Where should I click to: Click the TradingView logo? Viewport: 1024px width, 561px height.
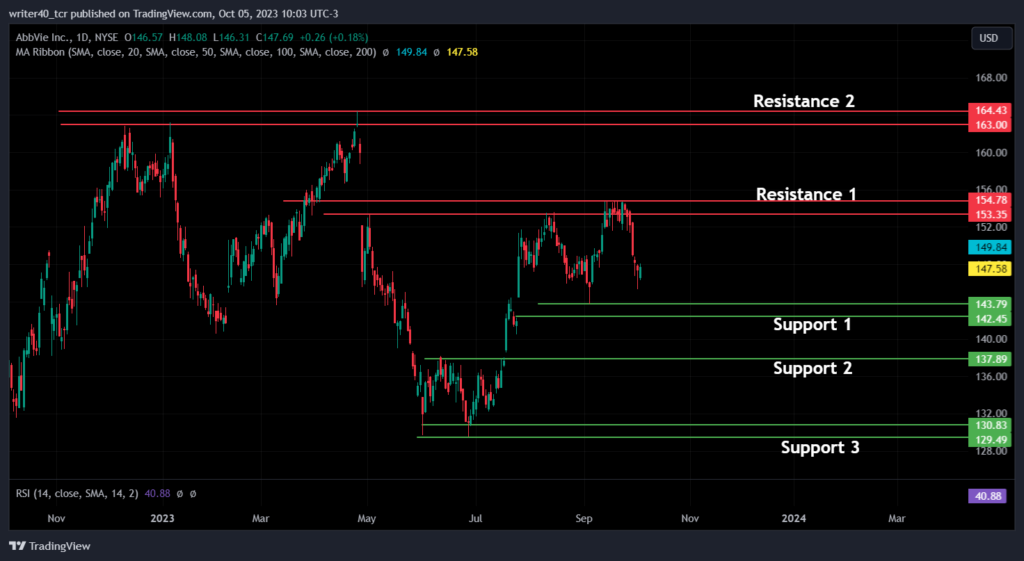(x=50, y=546)
